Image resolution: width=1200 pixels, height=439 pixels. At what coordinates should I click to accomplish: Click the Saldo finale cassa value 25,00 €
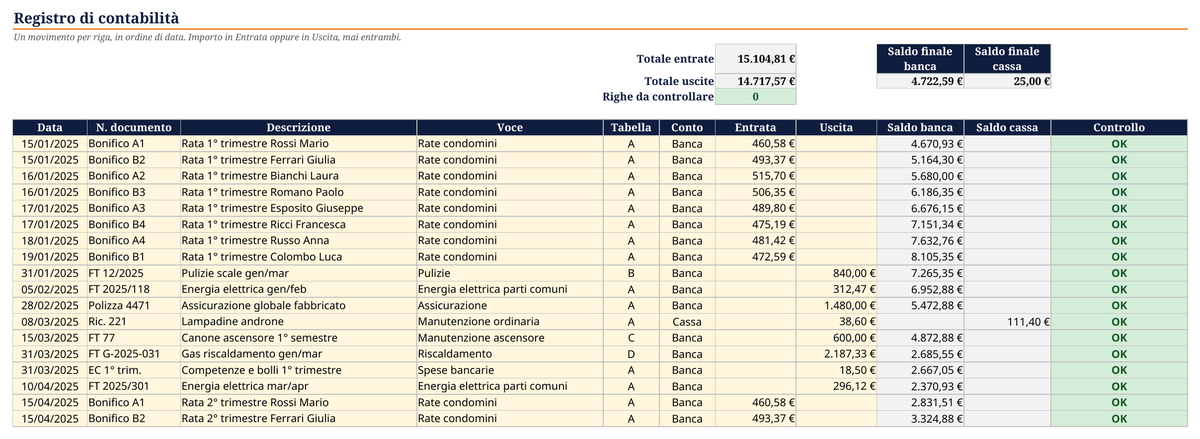[1008, 82]
